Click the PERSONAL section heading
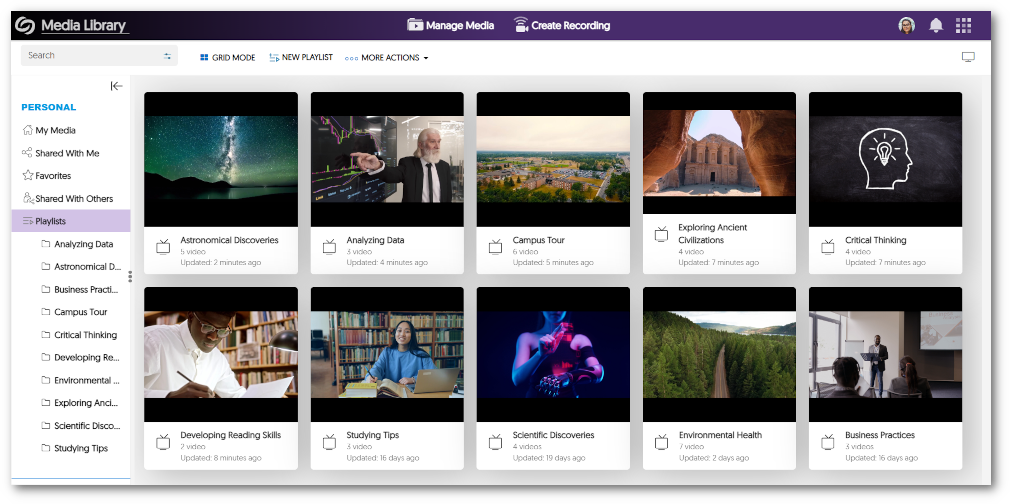Image resolution: width=1010 pixels, height=504 pixels. [x=49, y=107]
